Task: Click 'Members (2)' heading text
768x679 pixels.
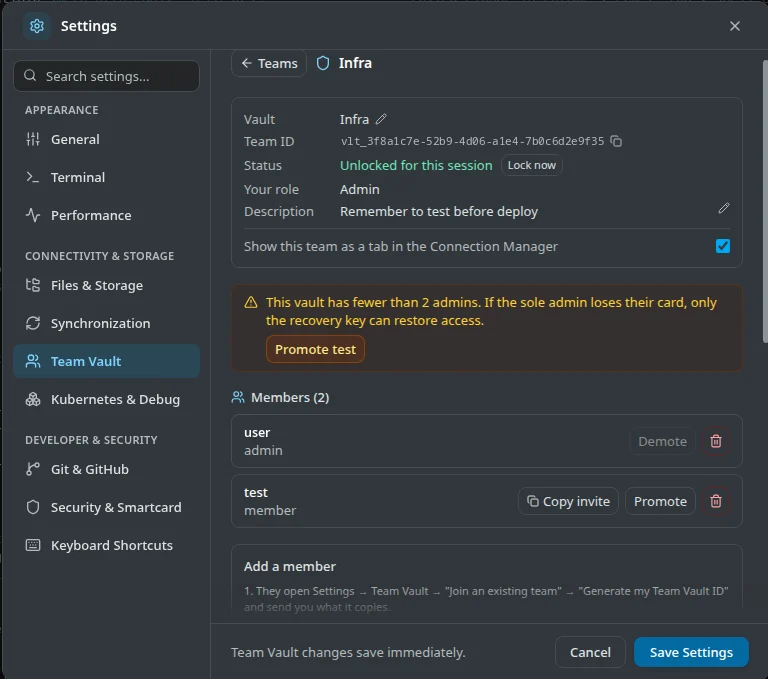Action: (x=290, y=397)
